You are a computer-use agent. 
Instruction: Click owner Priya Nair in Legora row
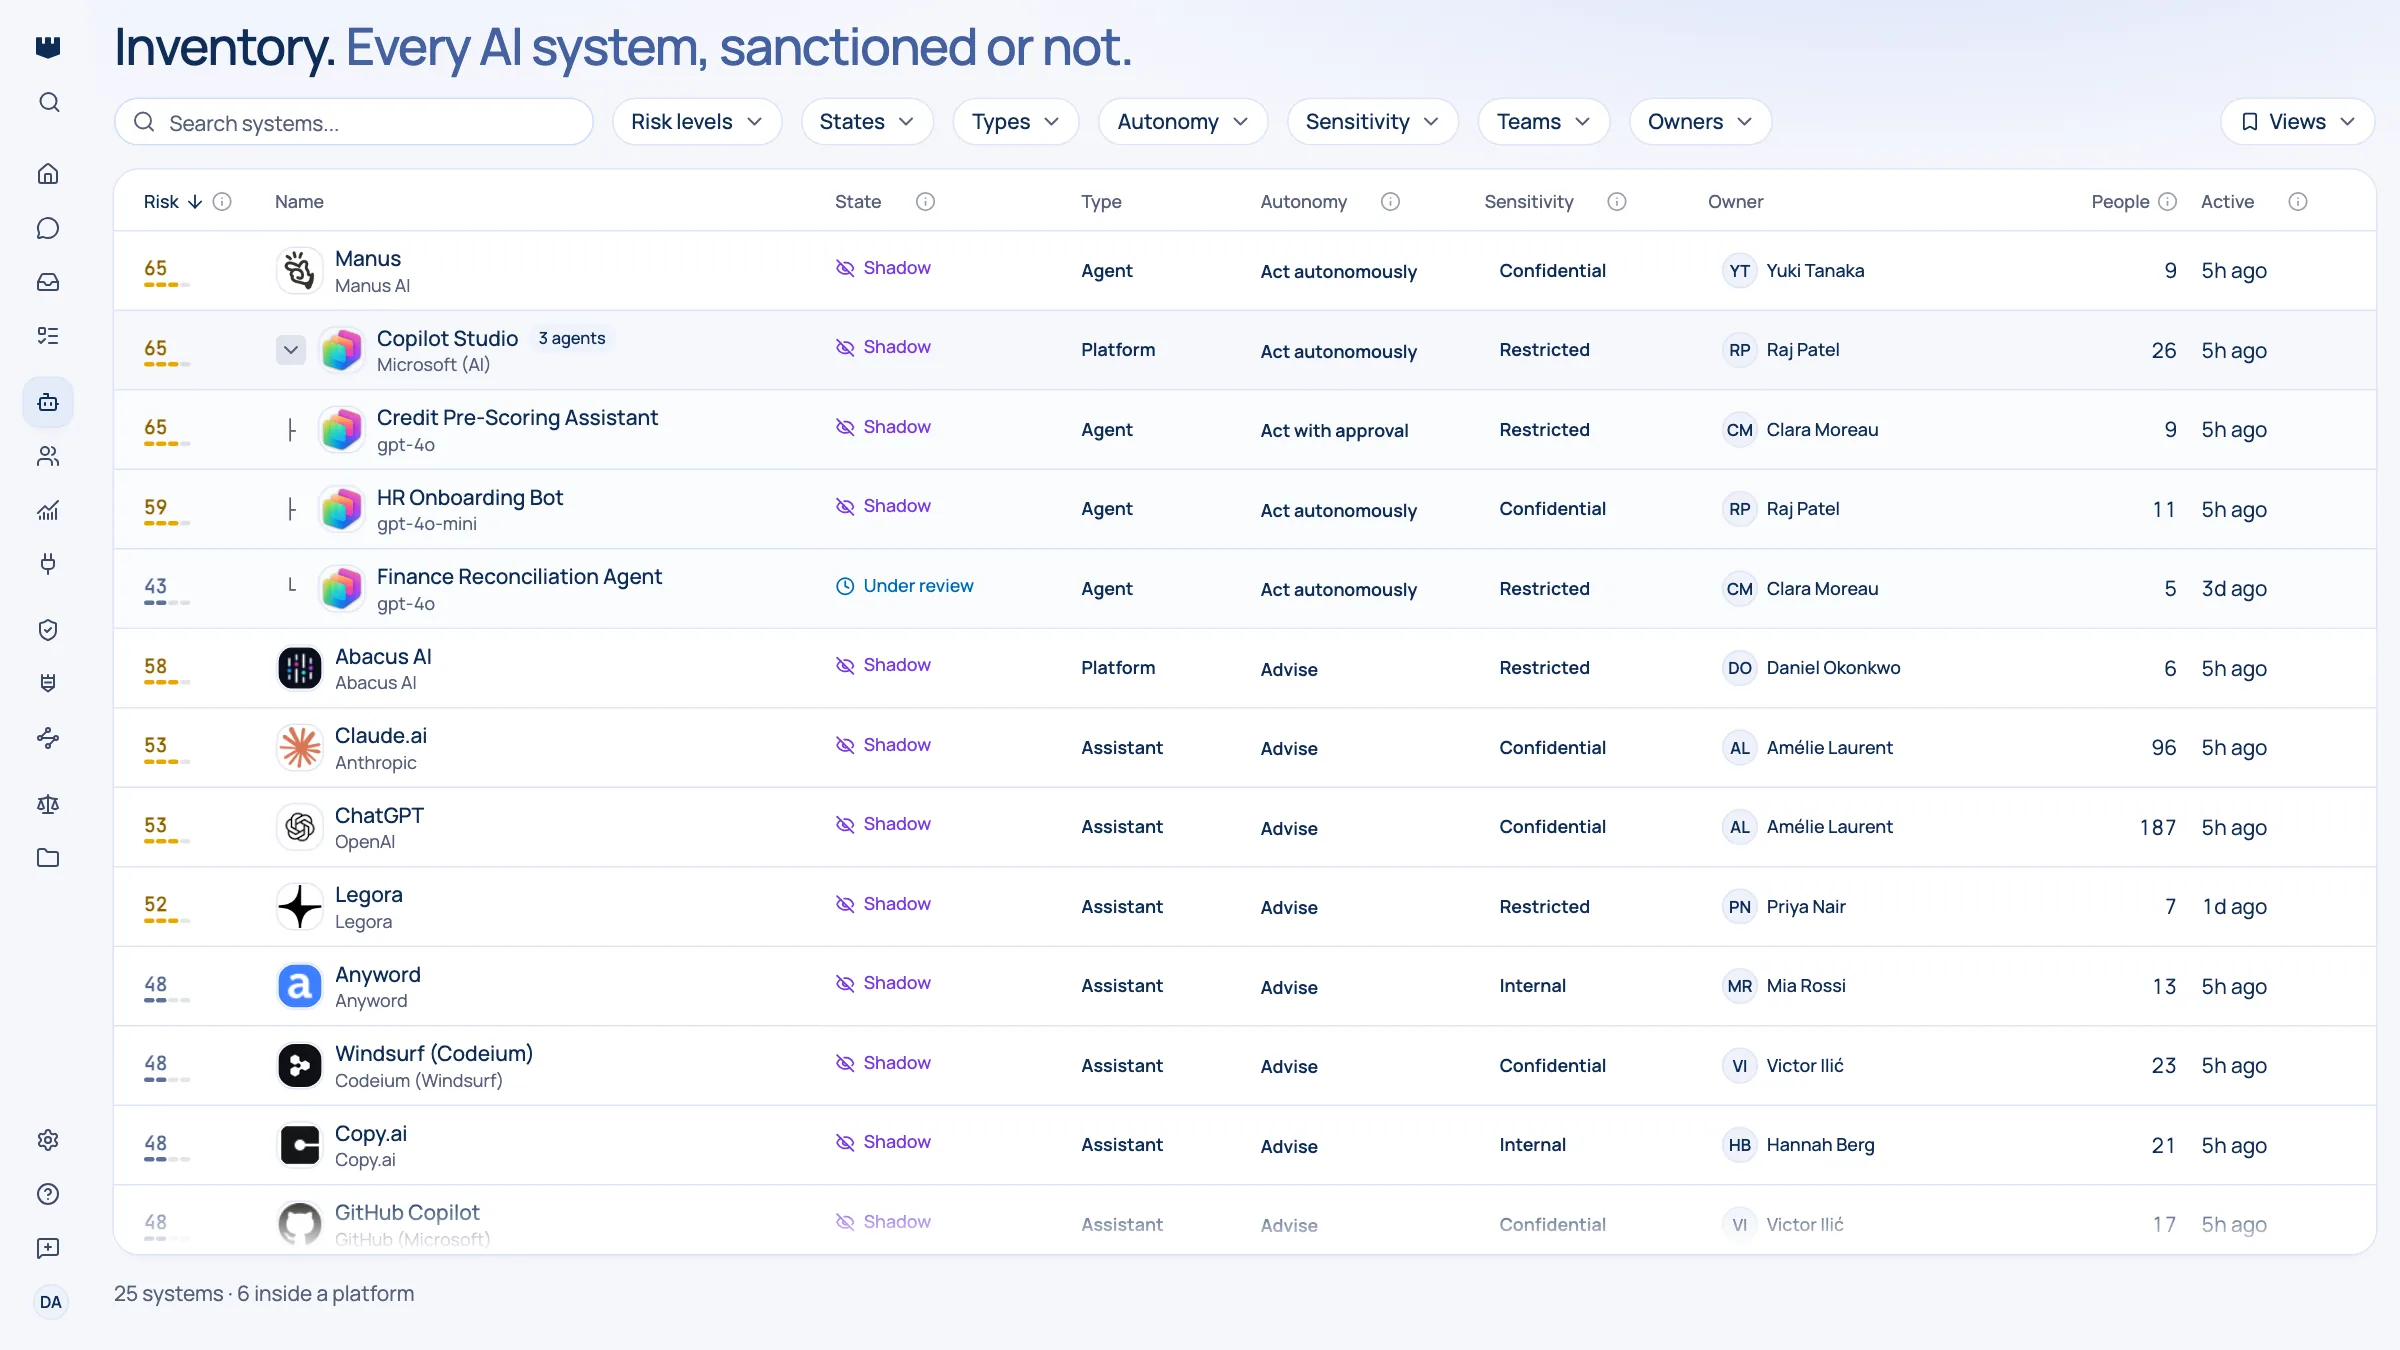click(x=1785, y=907)
